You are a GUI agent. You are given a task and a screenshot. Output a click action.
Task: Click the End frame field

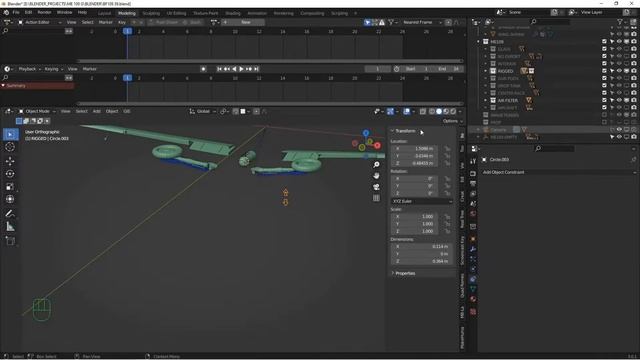pos(449,69)
